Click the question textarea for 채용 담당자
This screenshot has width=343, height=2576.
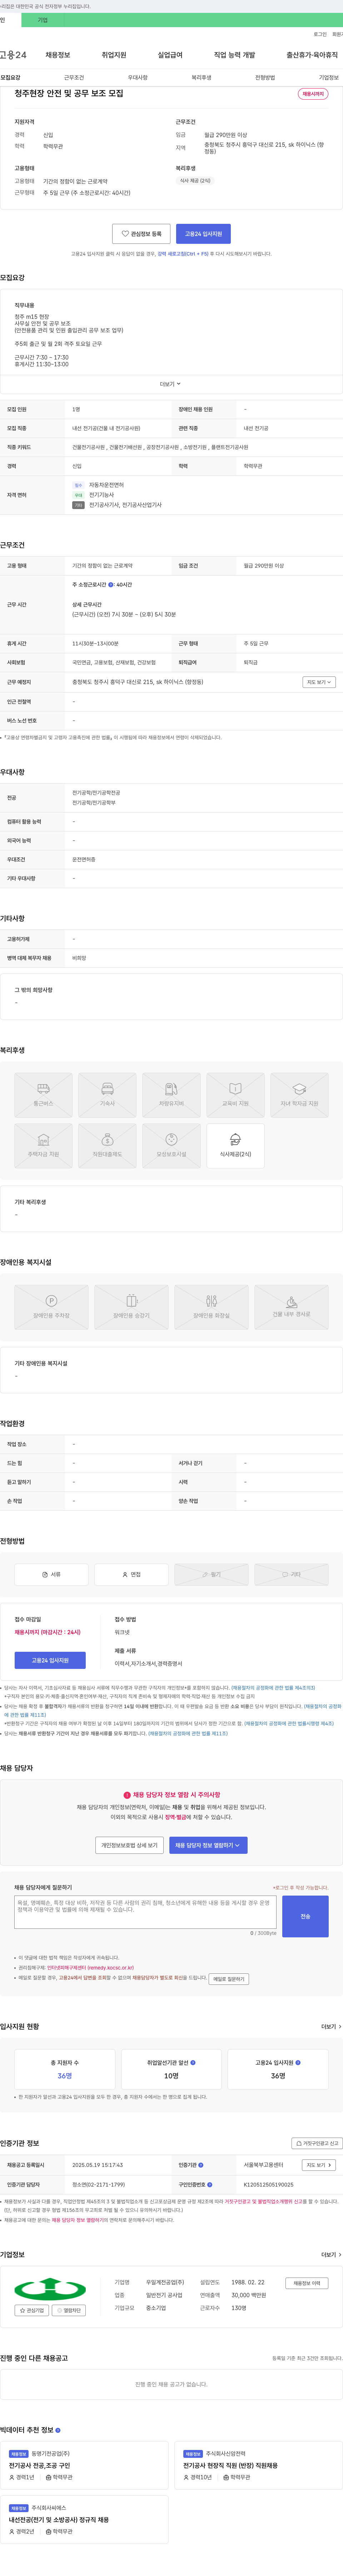[x=145, y=1912]
